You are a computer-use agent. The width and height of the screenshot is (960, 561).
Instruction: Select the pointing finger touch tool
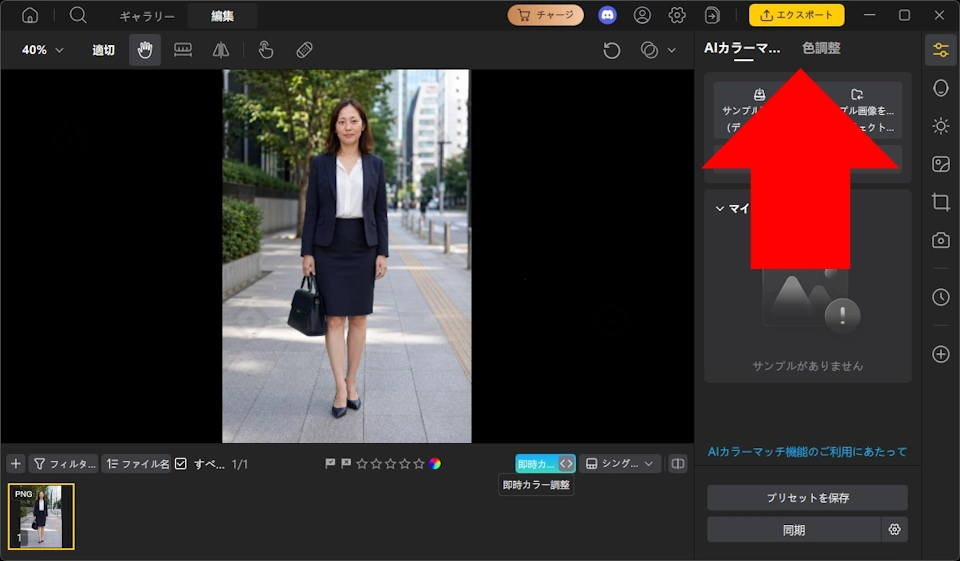266,50
